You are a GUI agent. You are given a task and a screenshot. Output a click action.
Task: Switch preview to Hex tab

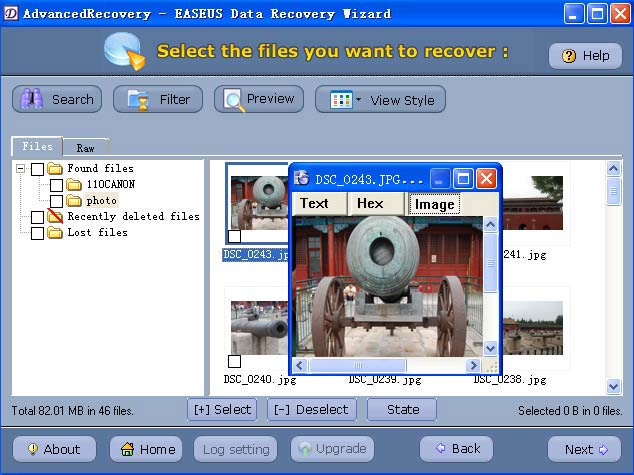coord(370,204)
